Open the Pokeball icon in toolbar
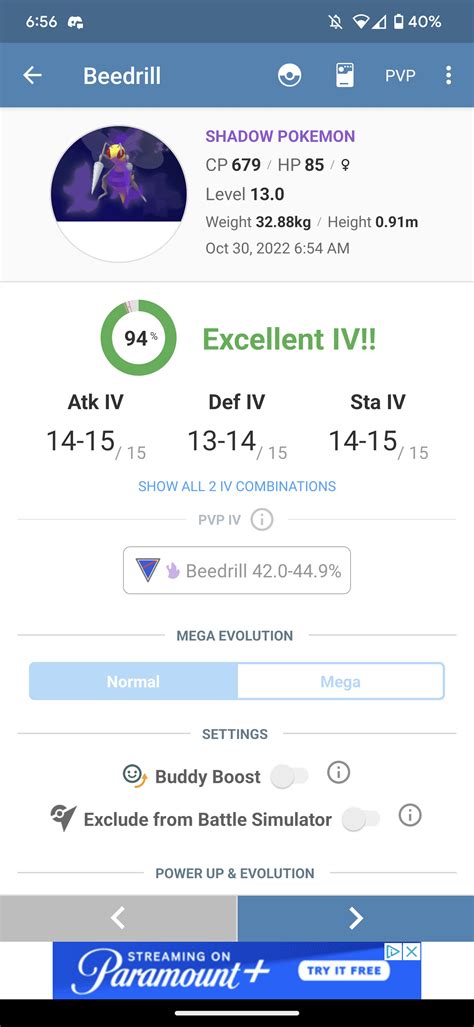The image size is (474, 1027). point(289,75)
